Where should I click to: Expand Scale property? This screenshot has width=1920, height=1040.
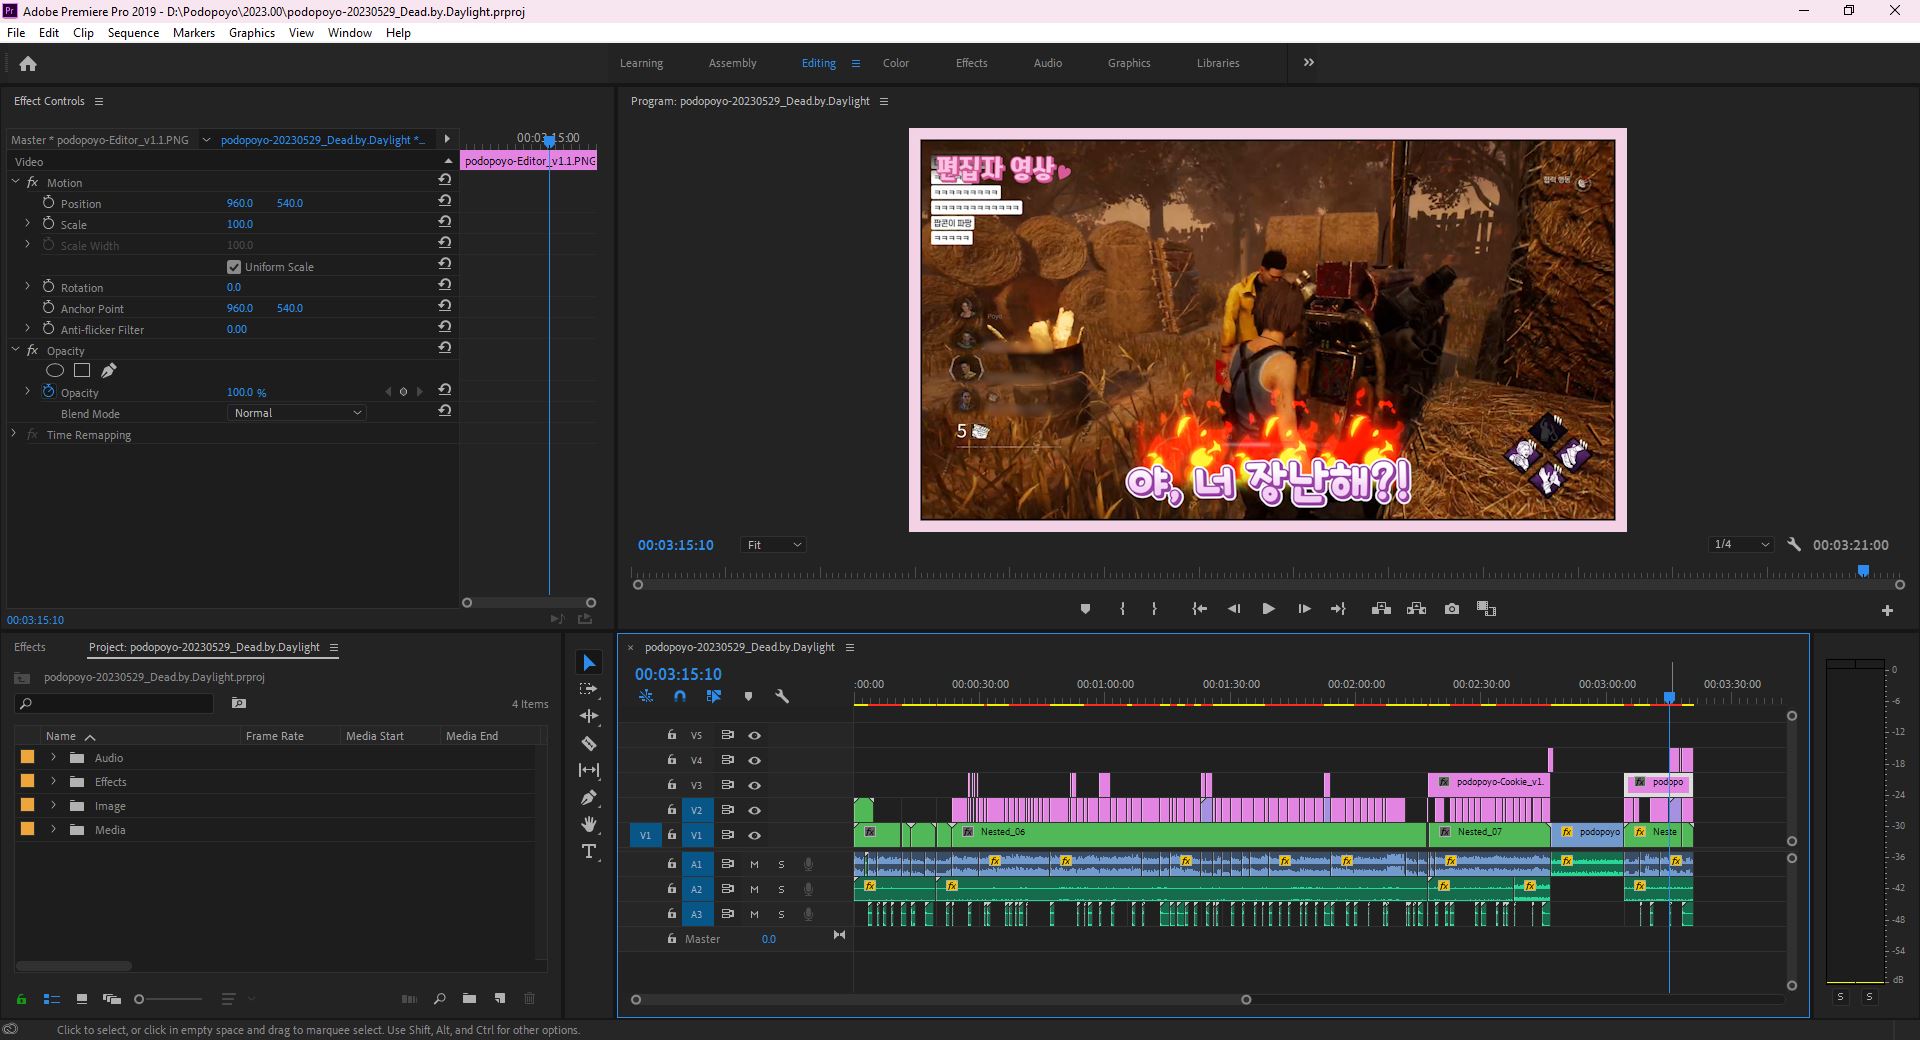27,223
